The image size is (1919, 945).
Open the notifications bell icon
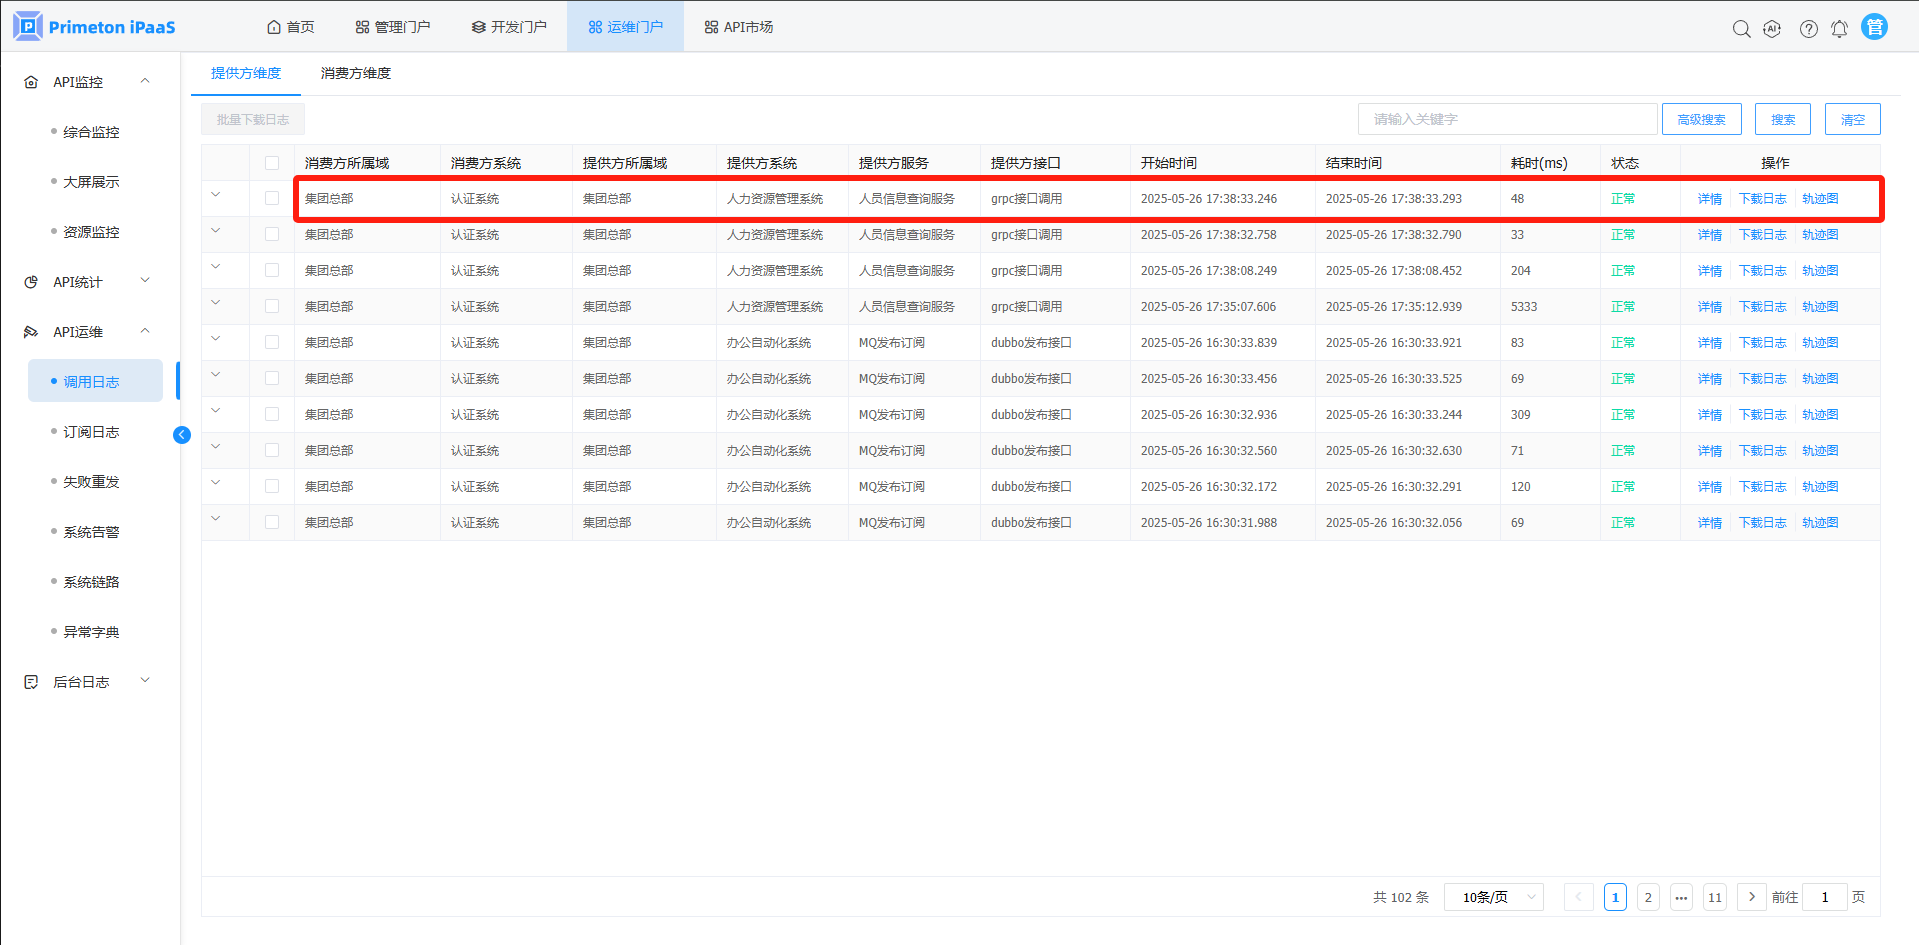click(1839, 29)
